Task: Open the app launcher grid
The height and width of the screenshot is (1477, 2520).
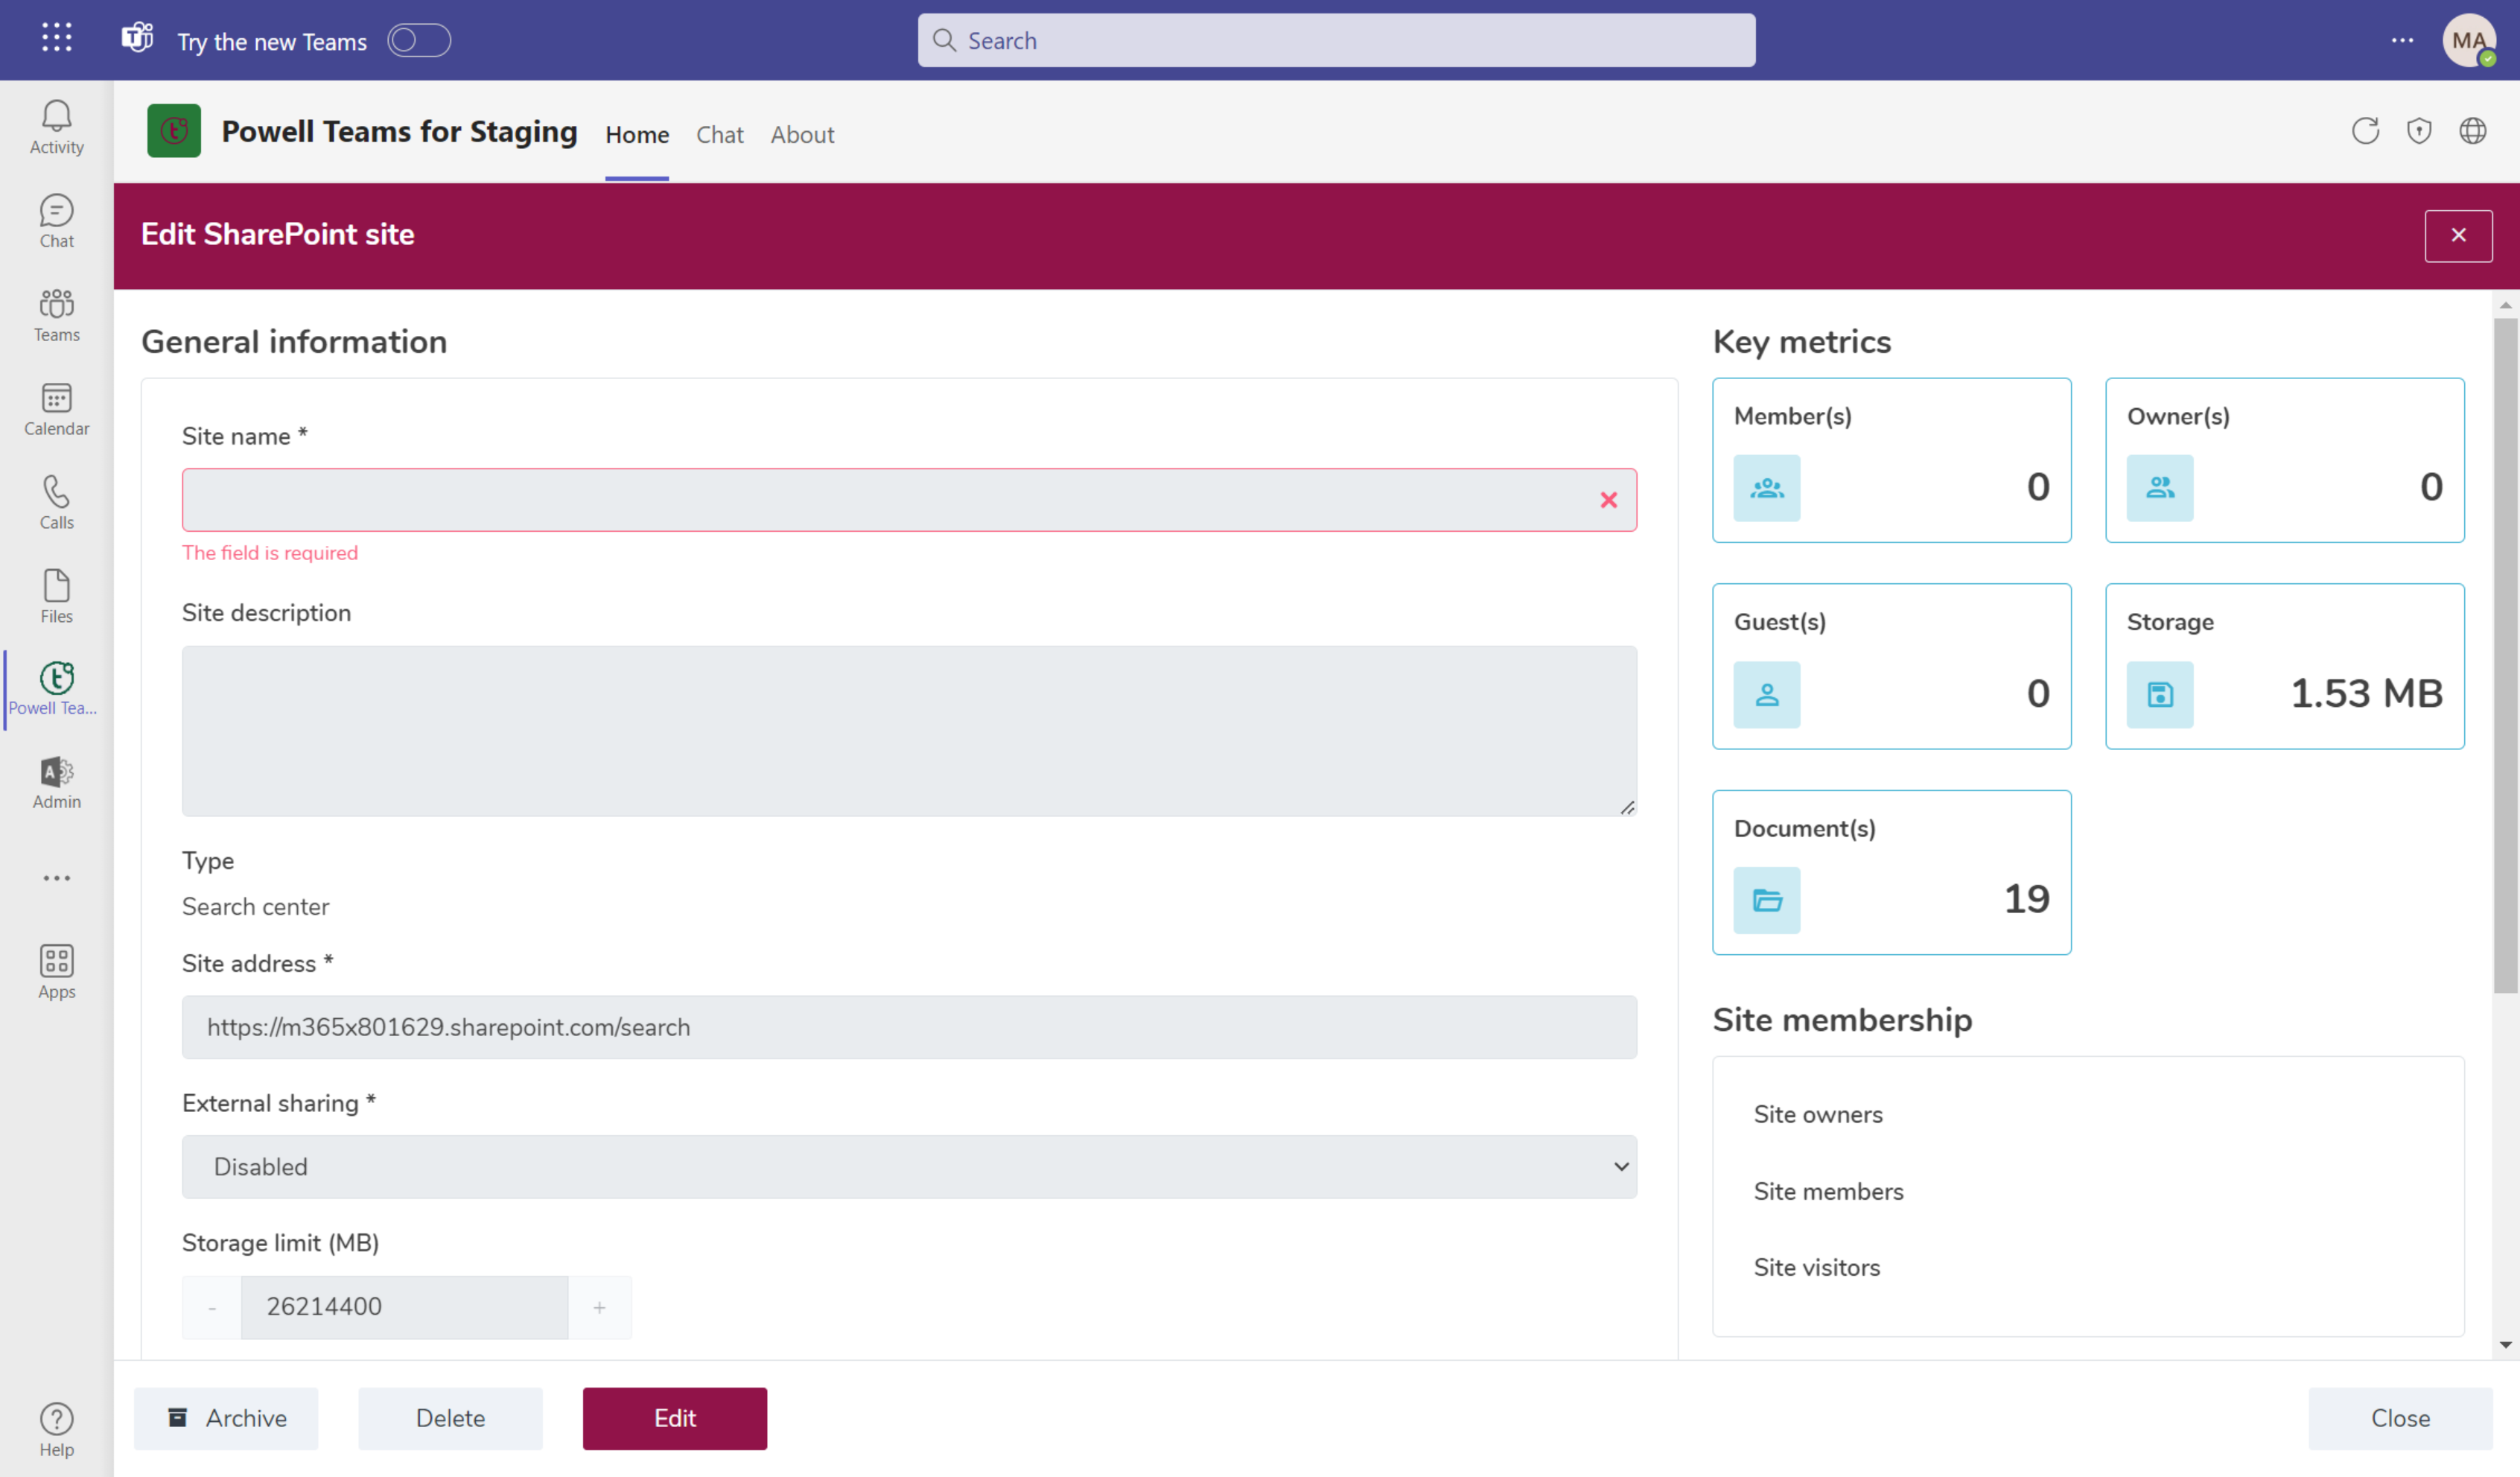Action: point(57,39)
